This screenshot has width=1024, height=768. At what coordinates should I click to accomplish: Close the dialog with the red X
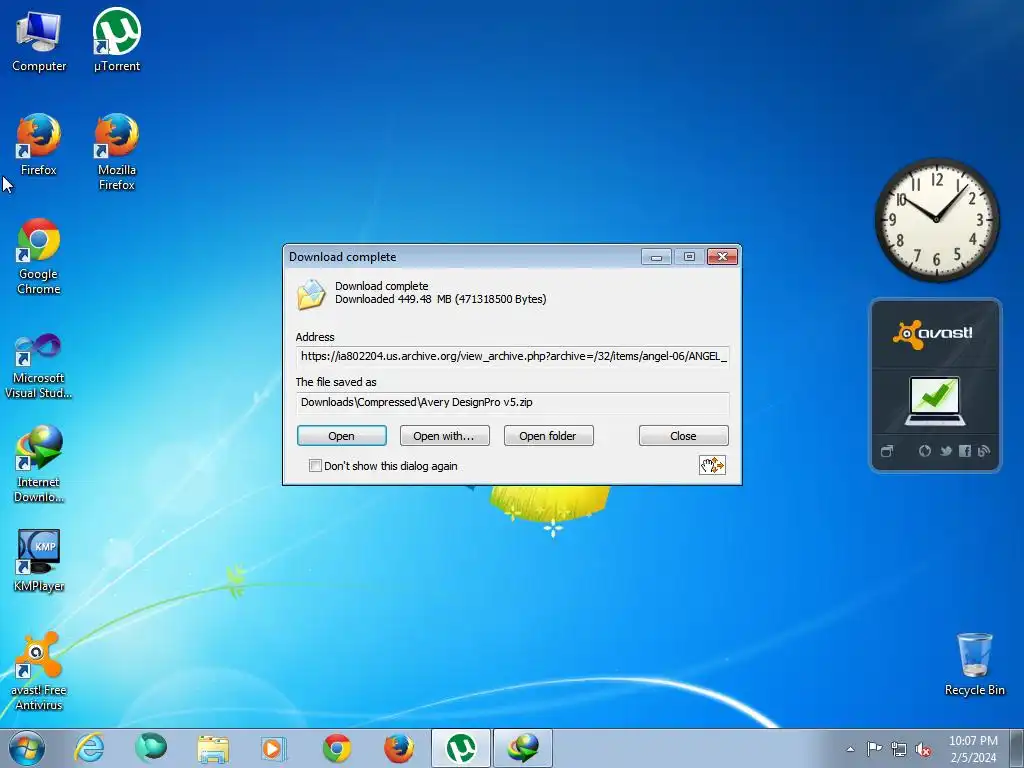pyautogui.click(x=722, y=257)
